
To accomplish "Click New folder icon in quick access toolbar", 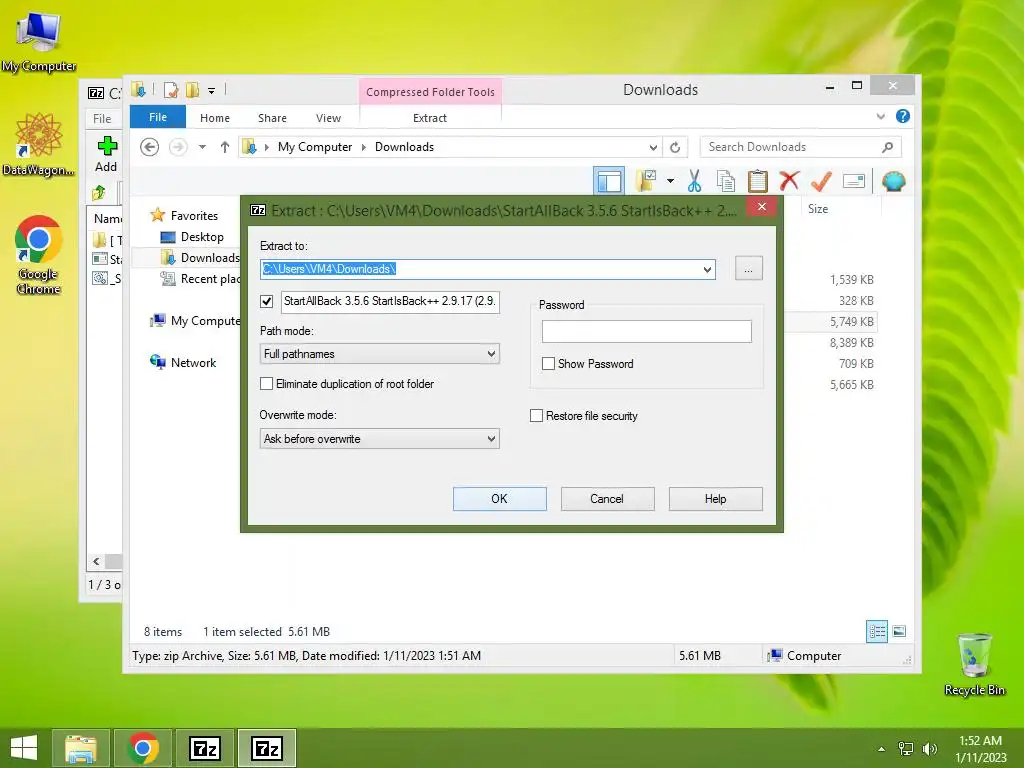I will [193, 90].
